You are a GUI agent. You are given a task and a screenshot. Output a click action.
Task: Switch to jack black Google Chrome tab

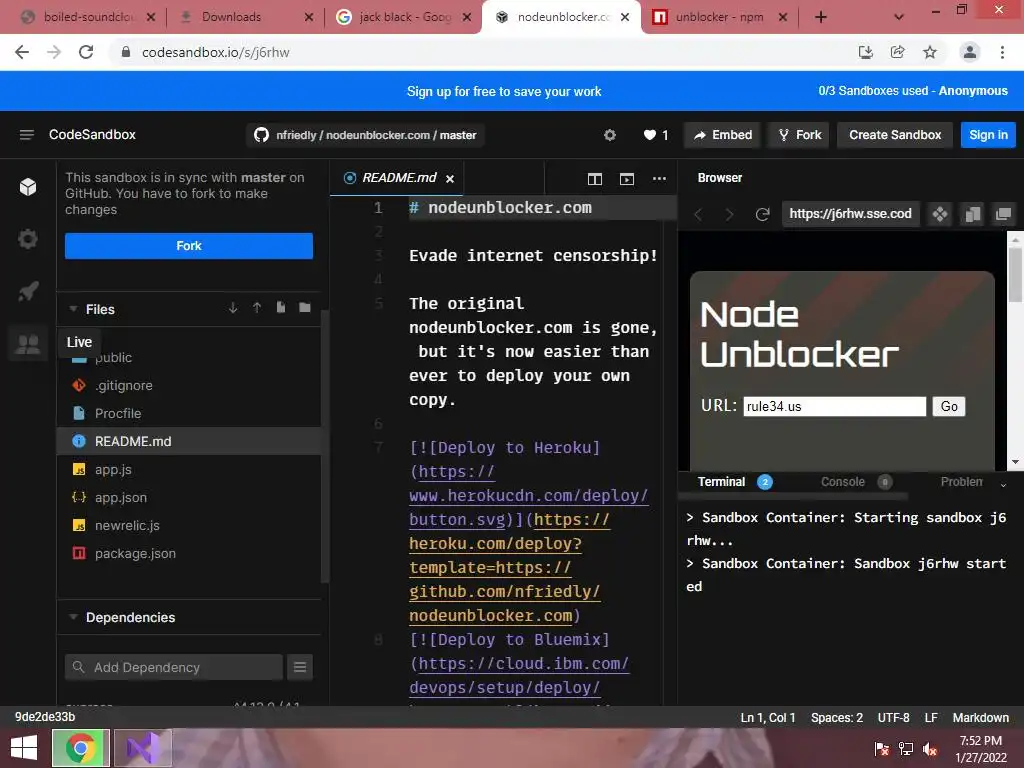(404, 17)
